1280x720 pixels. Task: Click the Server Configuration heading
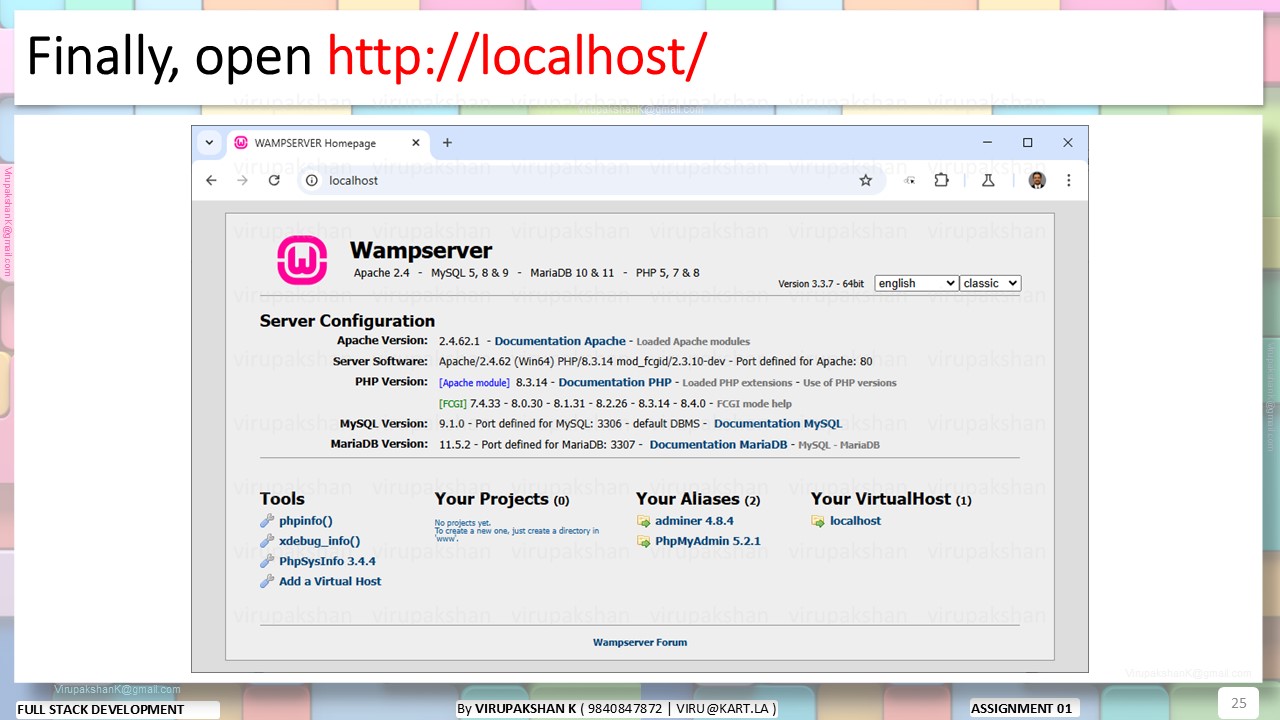coord(347,321)
